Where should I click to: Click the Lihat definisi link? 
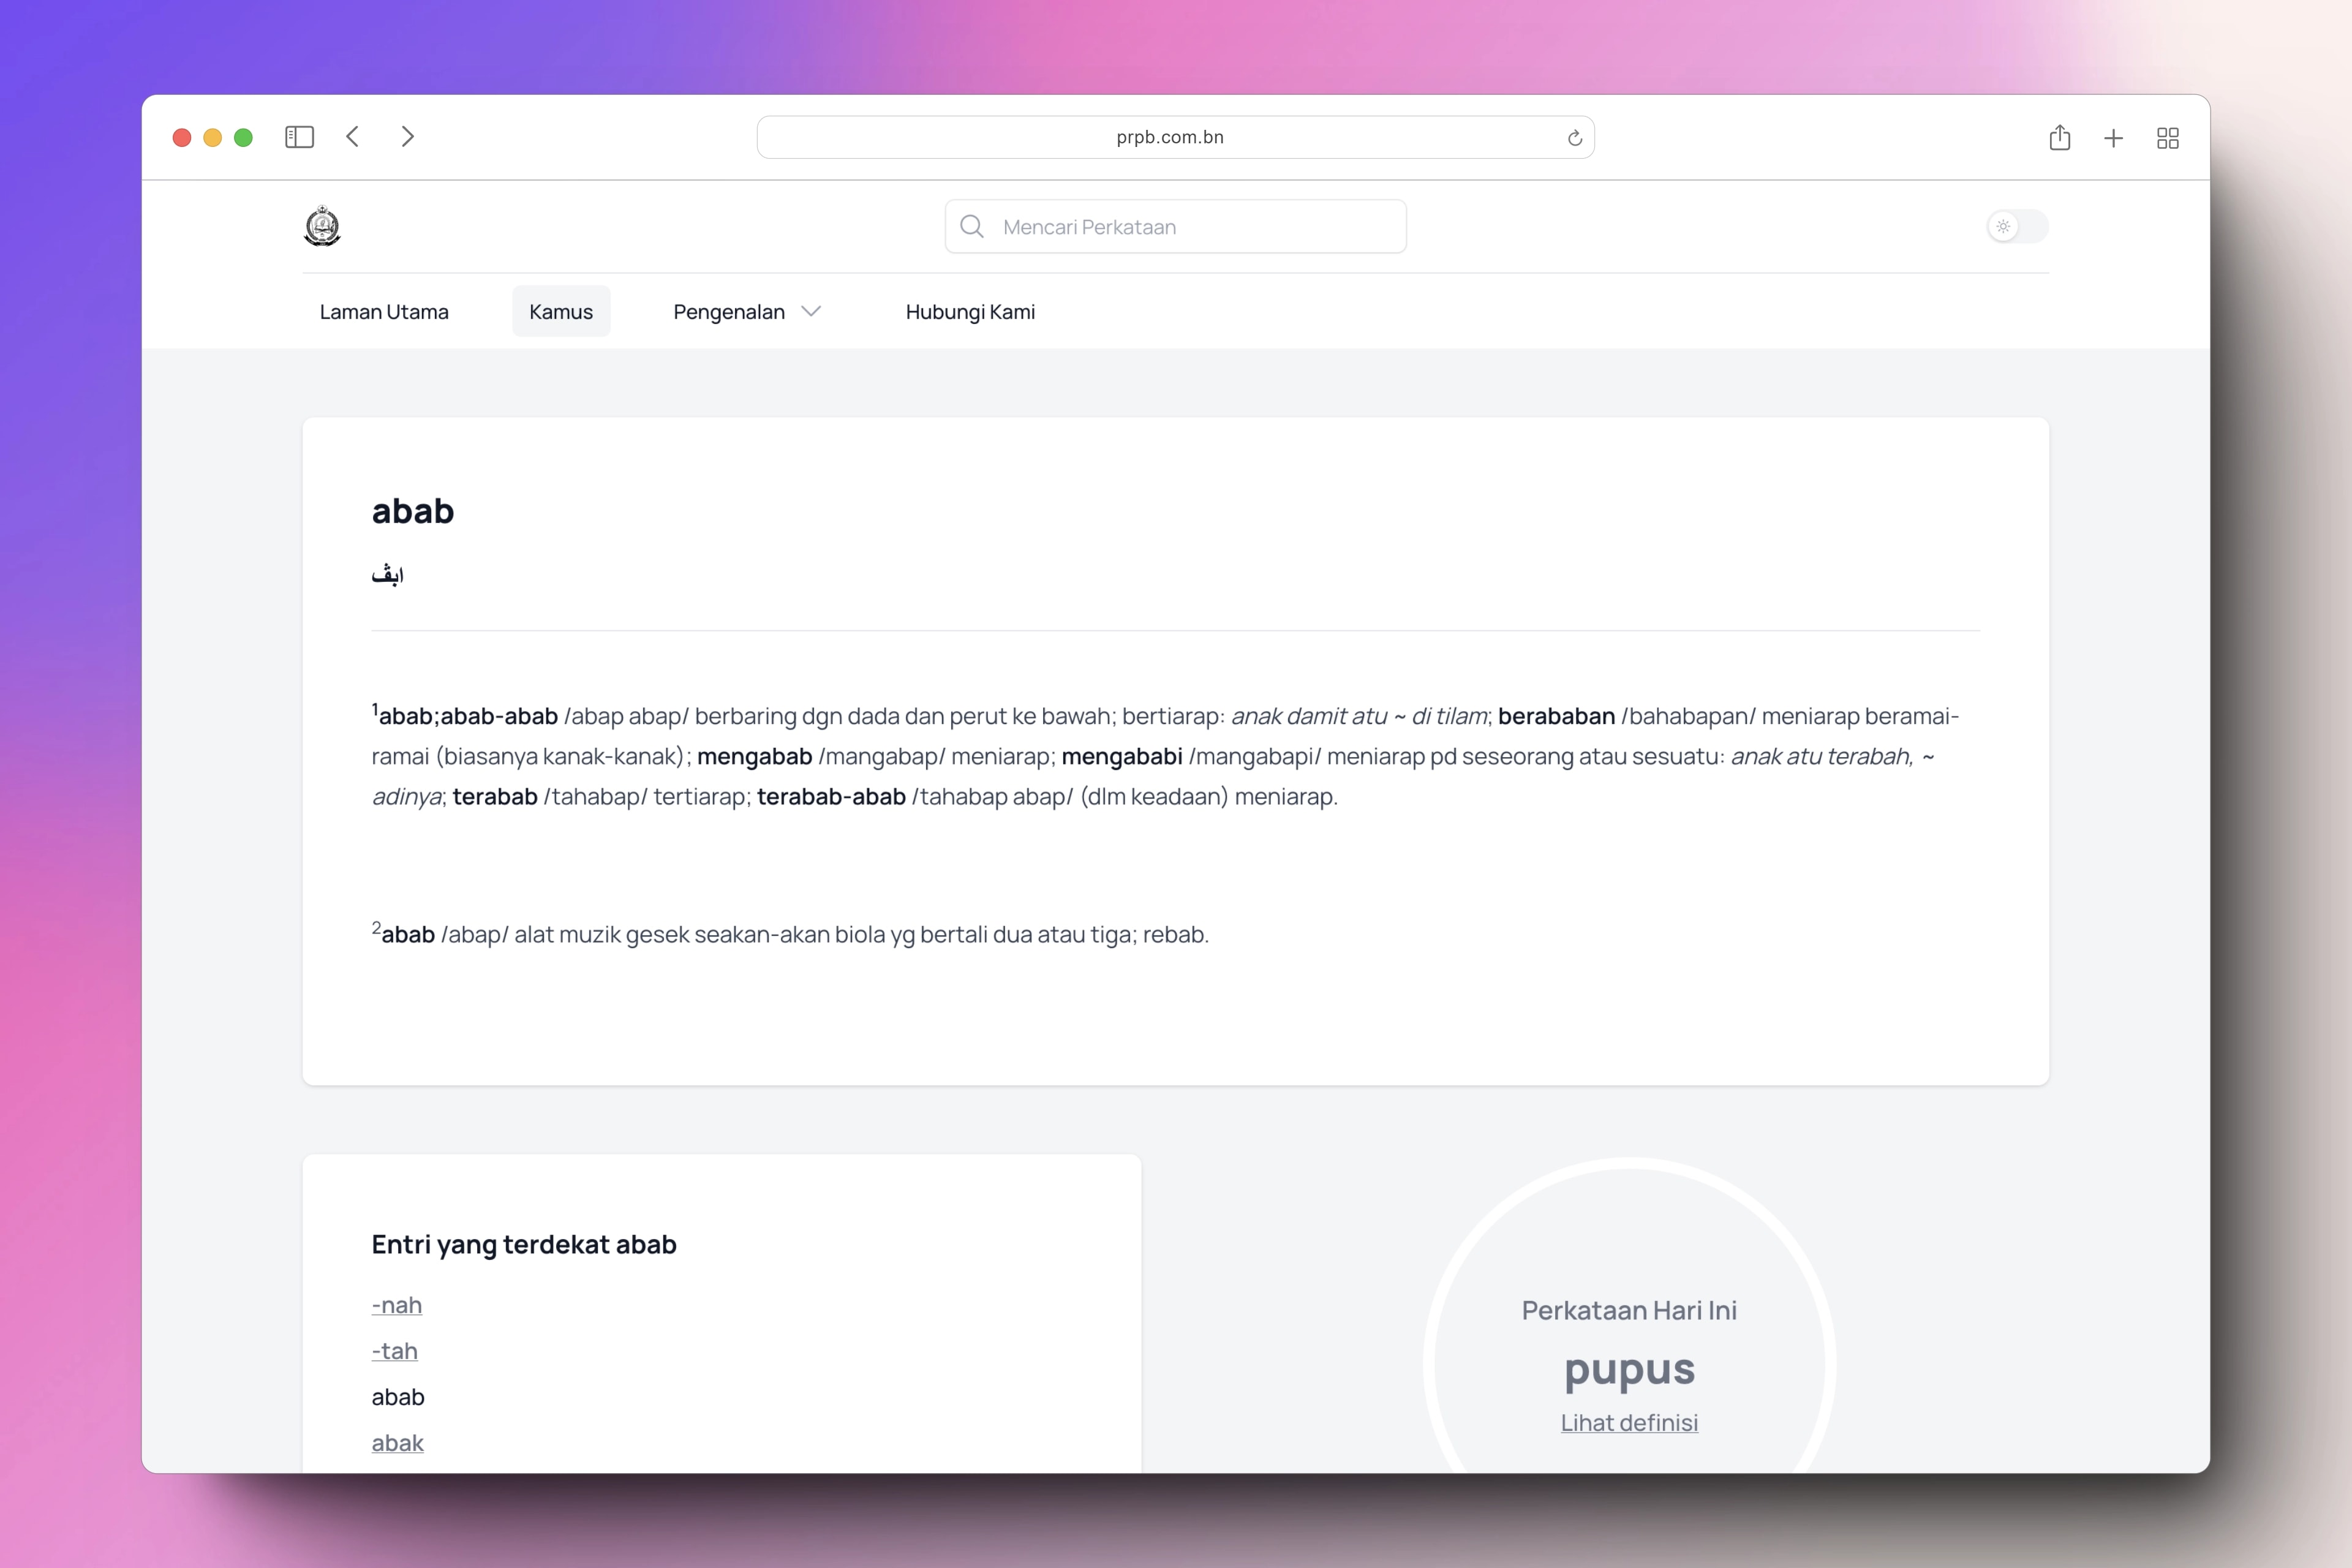(1629, 1422)
